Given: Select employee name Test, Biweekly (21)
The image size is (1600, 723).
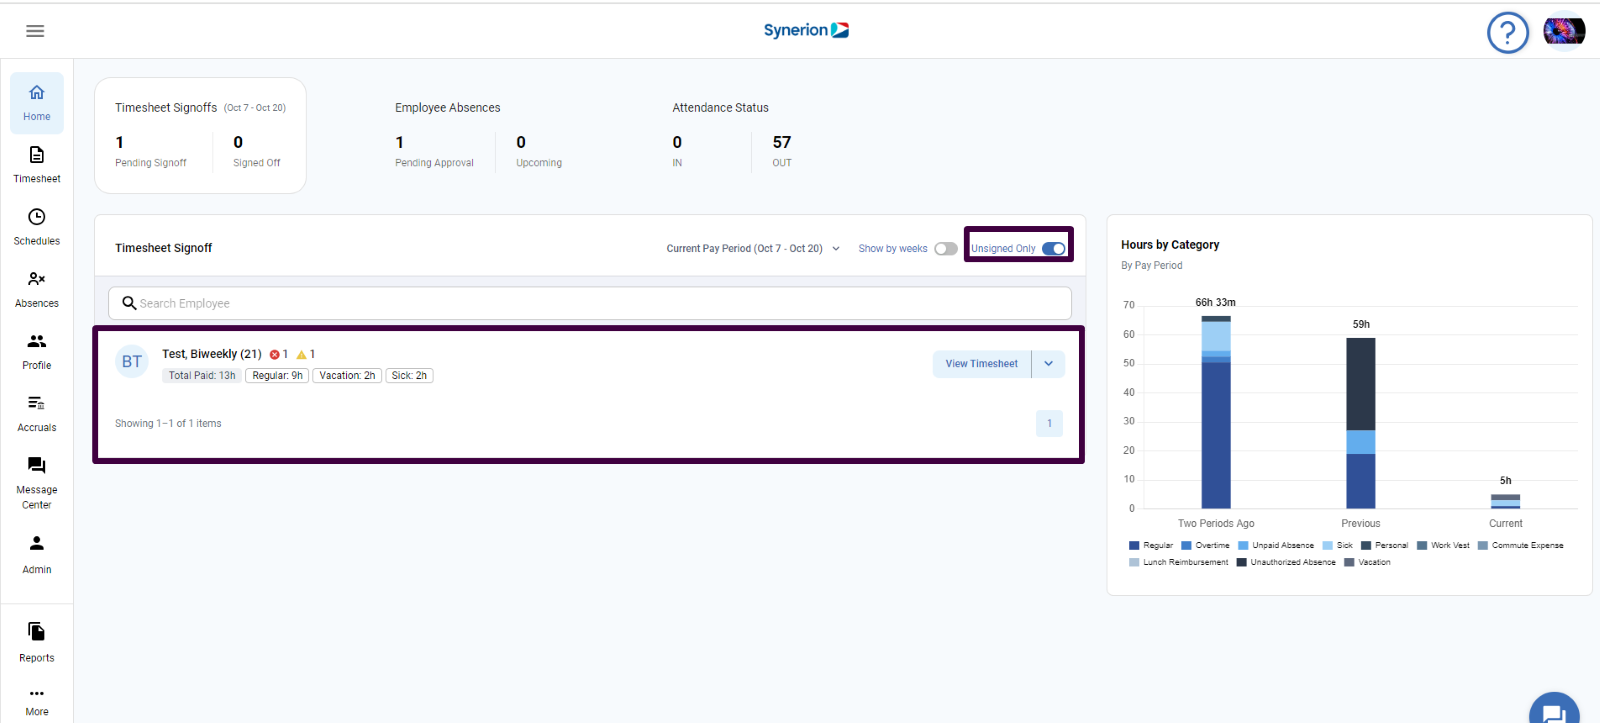Looking at the screenshot, I should [212, 354].
